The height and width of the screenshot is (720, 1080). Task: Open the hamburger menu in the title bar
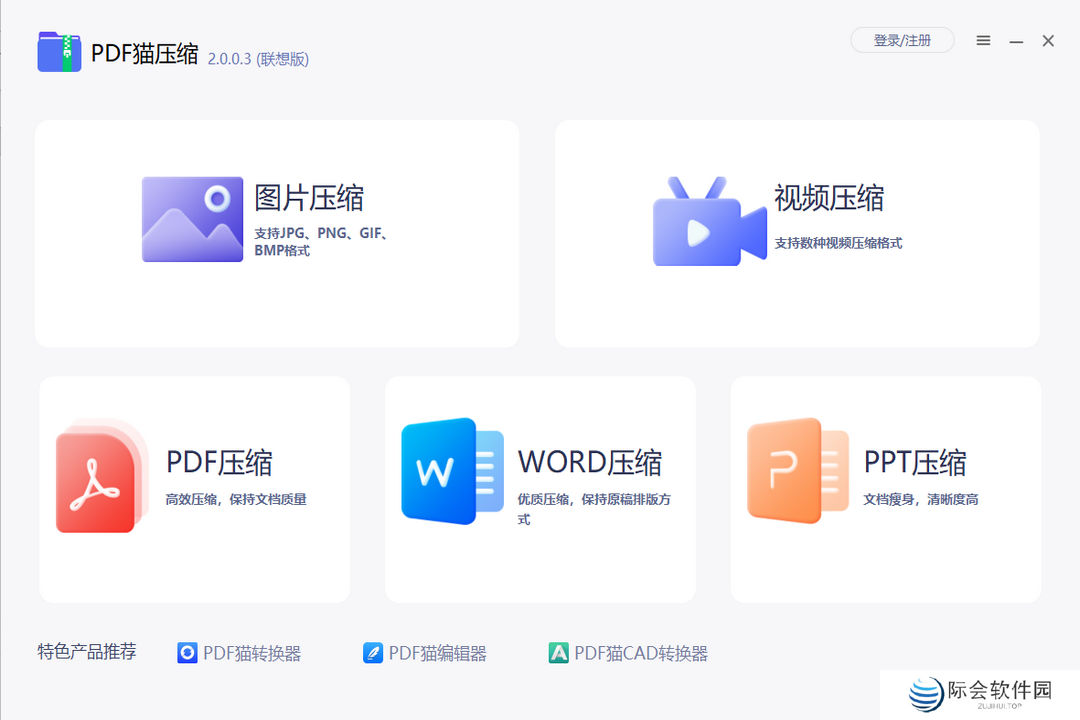point(982,40)
